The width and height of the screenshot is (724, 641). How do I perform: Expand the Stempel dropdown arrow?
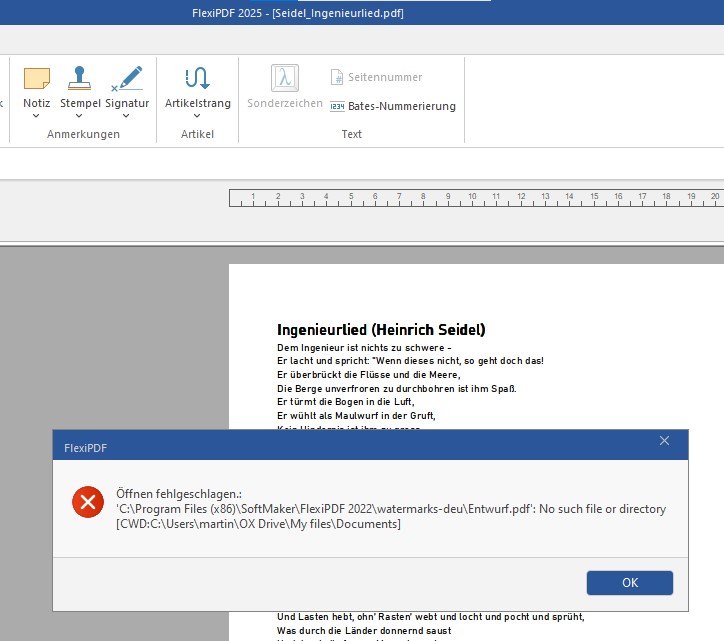(79, 116)
